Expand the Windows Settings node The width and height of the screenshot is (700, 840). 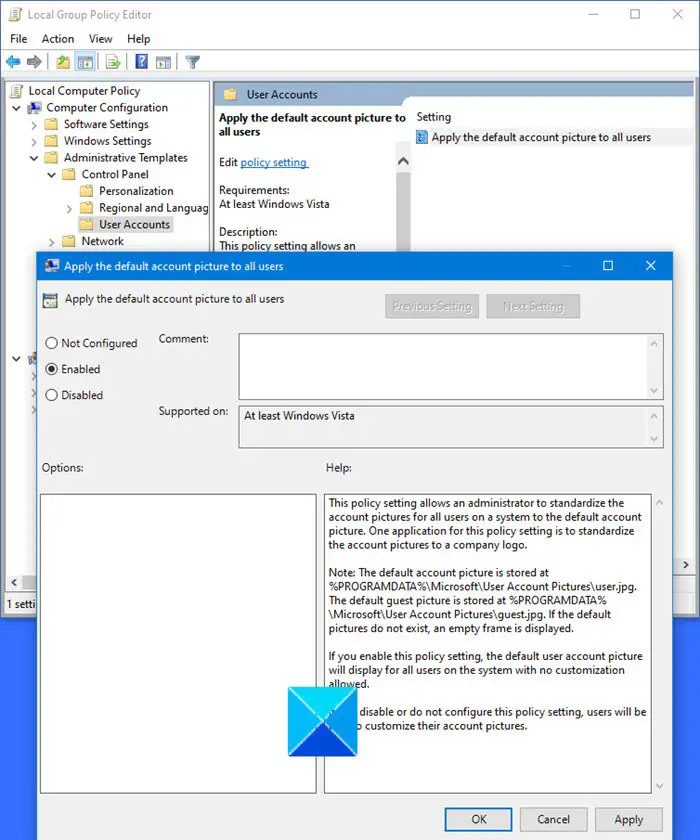pos(34,142)
